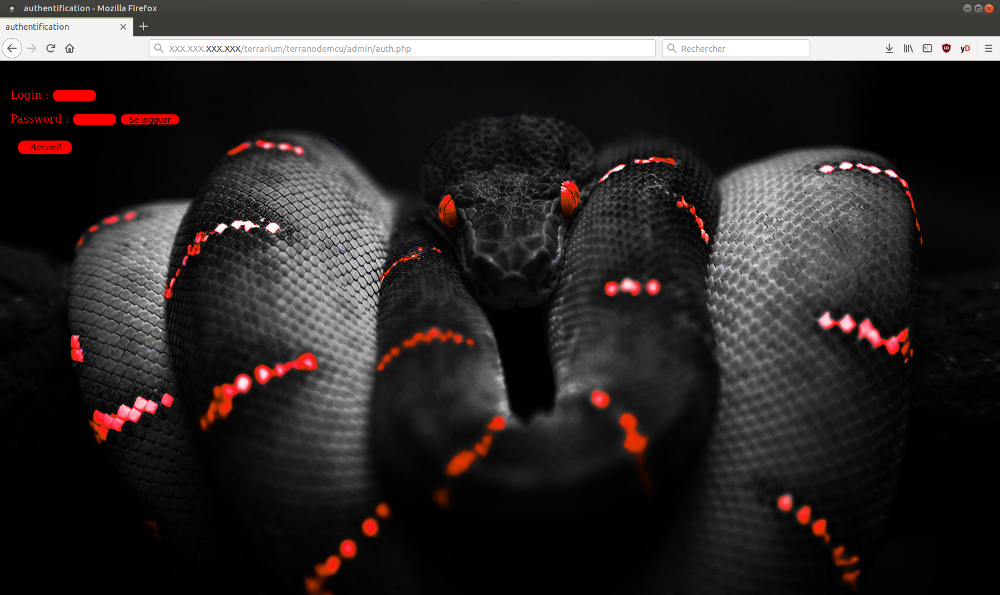
Task: Click the yD extension icon
Action: [x=965, y=48]
